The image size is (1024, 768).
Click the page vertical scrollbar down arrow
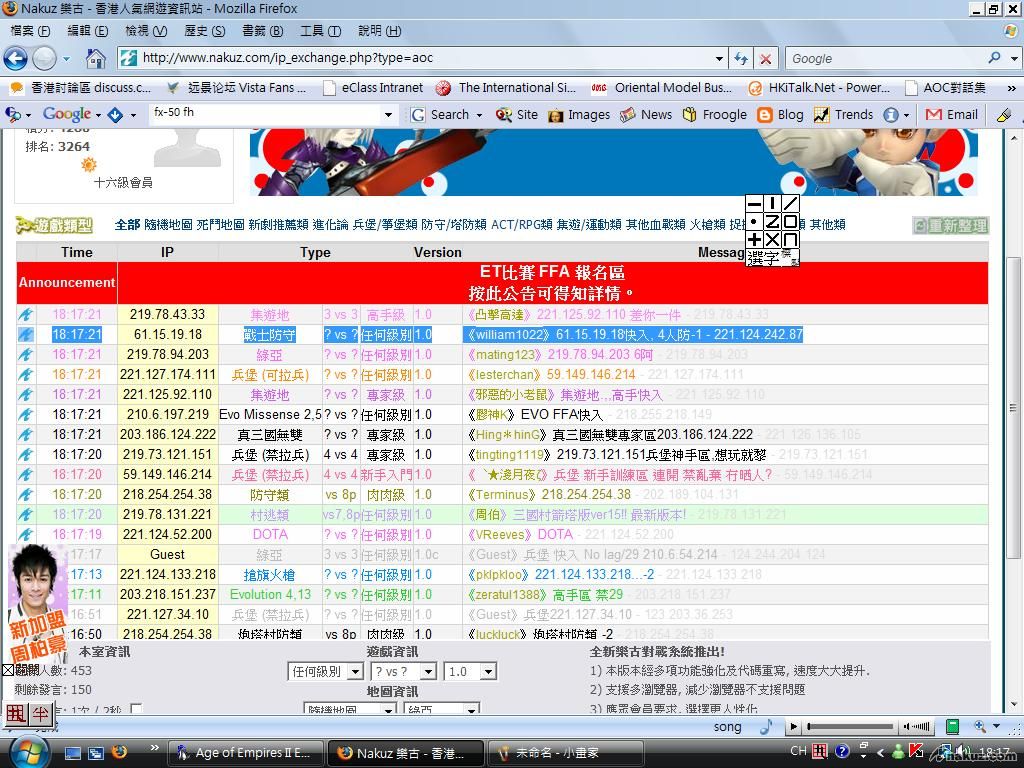point(1014,705)
